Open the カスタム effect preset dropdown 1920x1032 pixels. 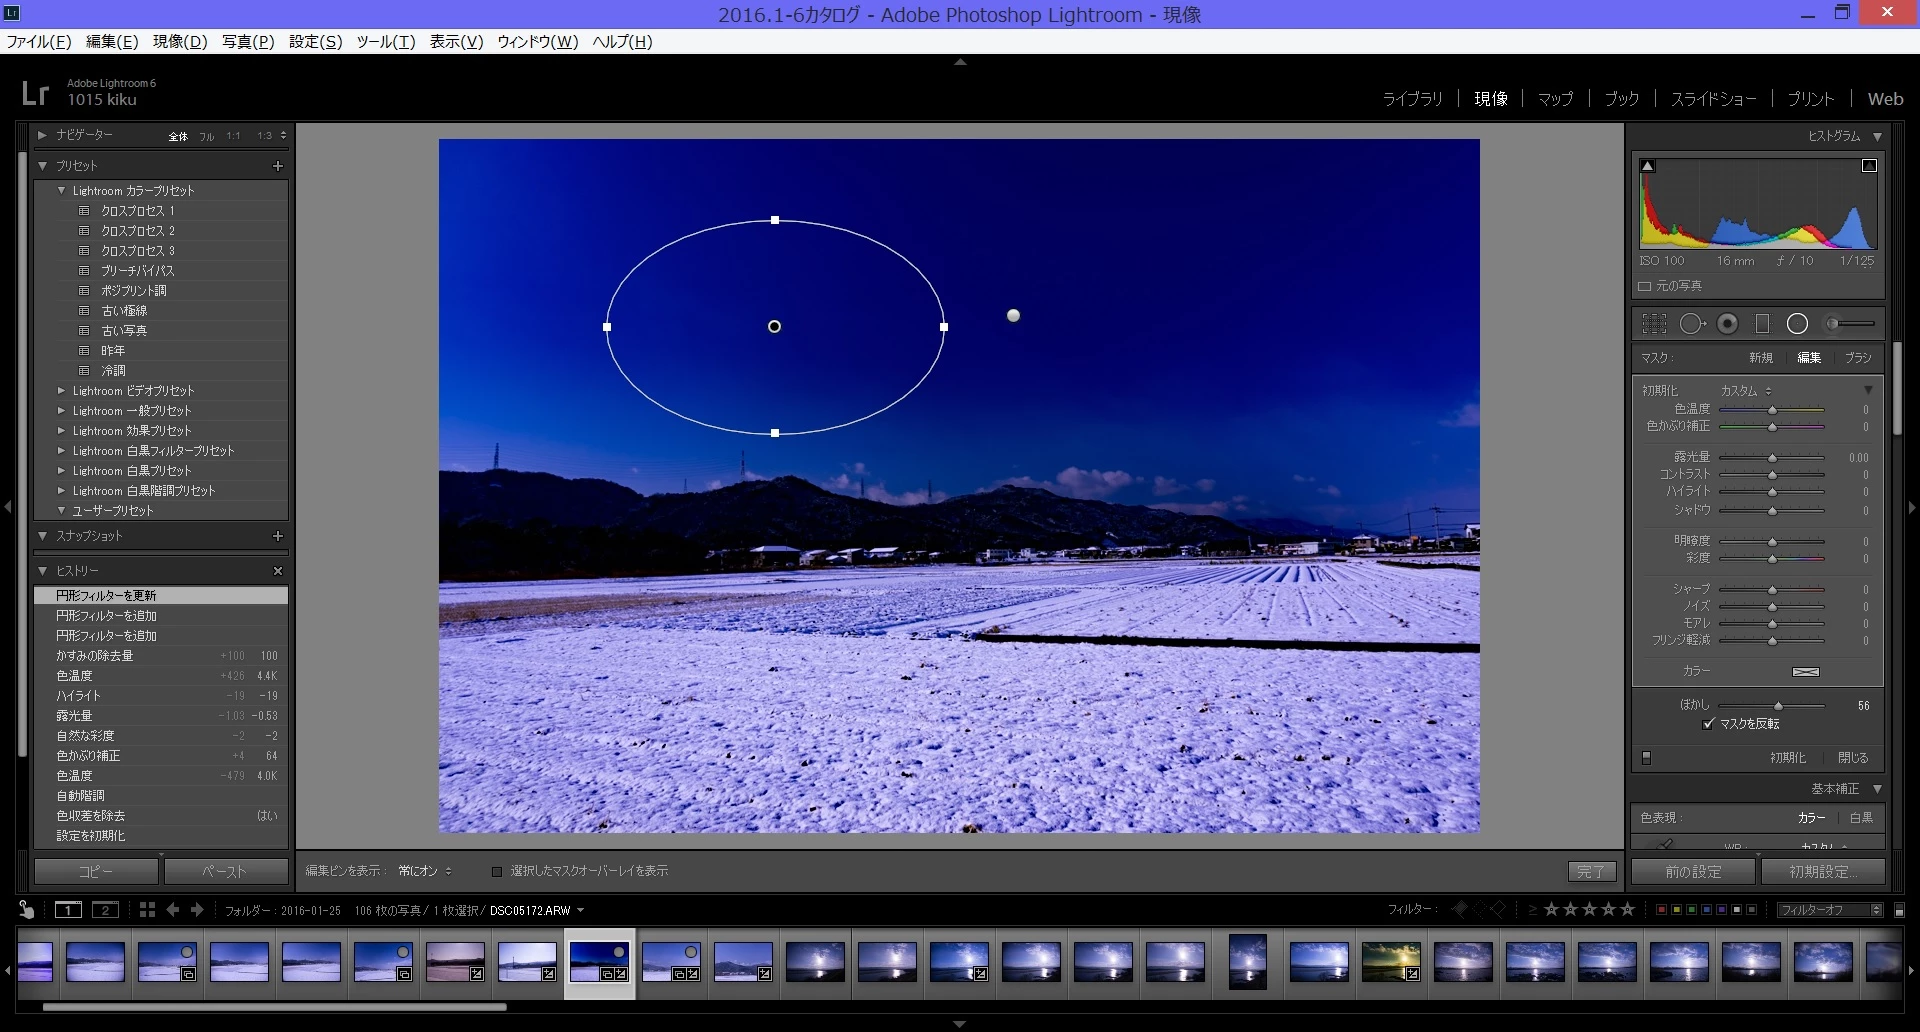[x=1746, y=391]
